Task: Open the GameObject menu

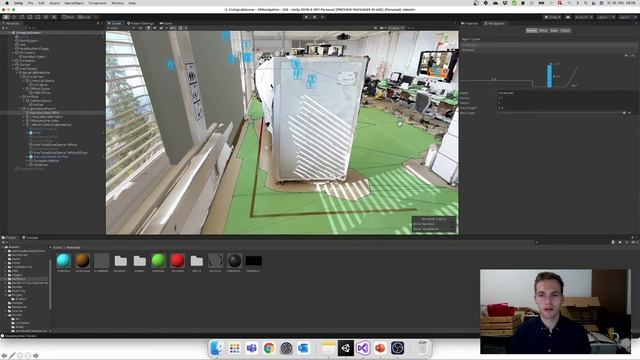Action: pyautogui.click(x=74, y=3)
